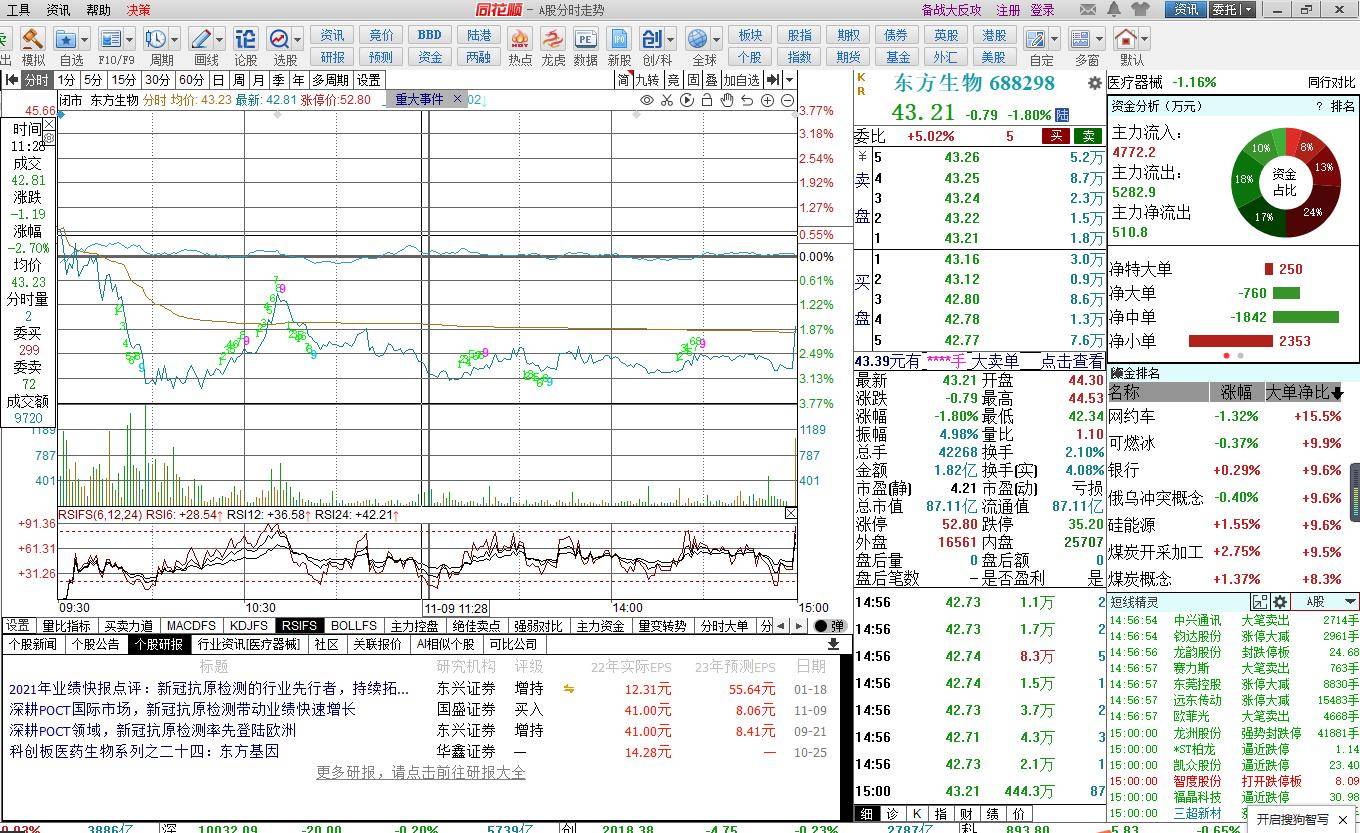This screenshot has height=833, width=1360.
Task: Open the 创/科 board icon
Action: point(652,39)
